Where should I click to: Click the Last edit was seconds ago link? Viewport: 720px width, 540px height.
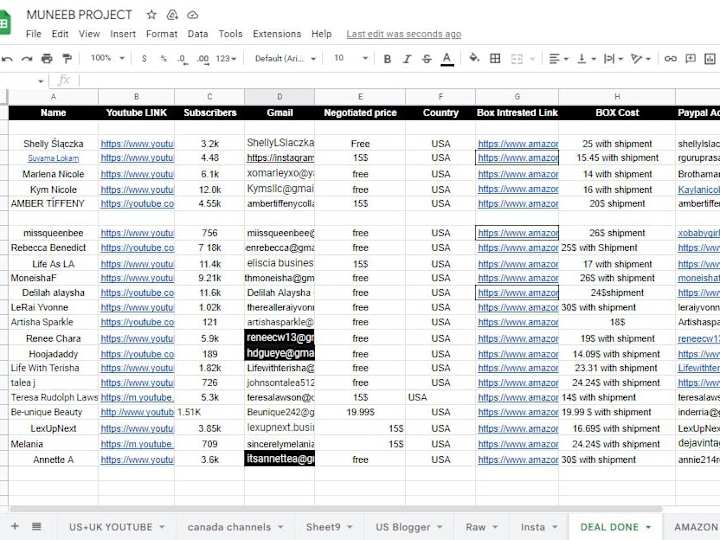click(404, 34)
